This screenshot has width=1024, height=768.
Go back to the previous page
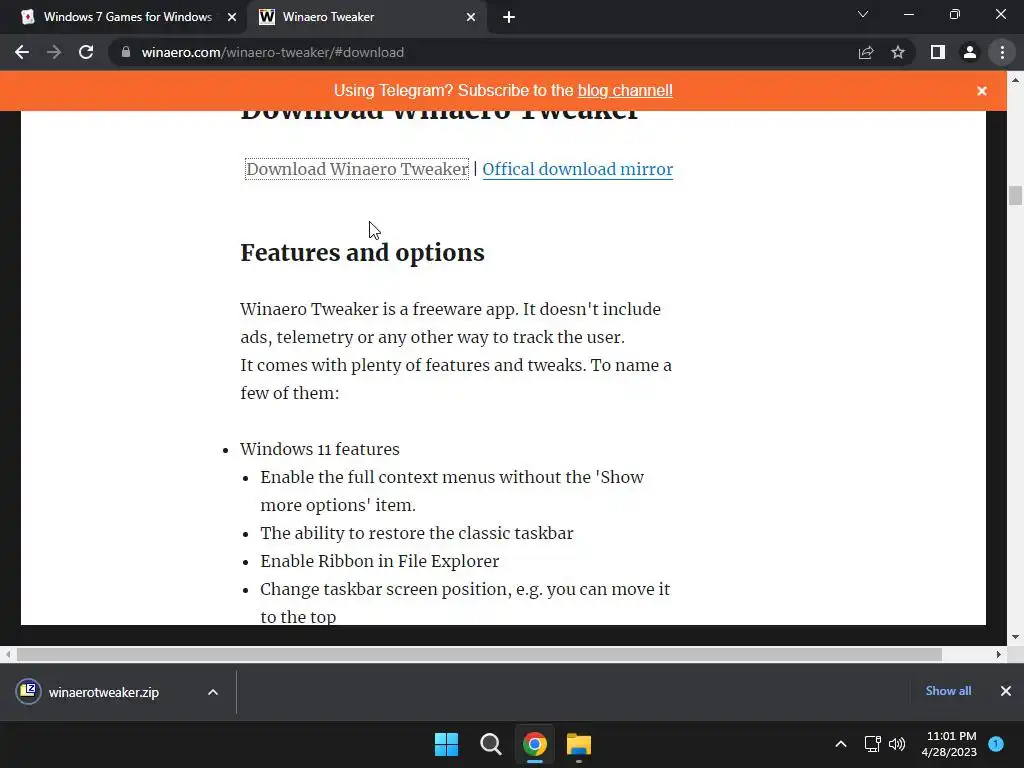[22, 52]
